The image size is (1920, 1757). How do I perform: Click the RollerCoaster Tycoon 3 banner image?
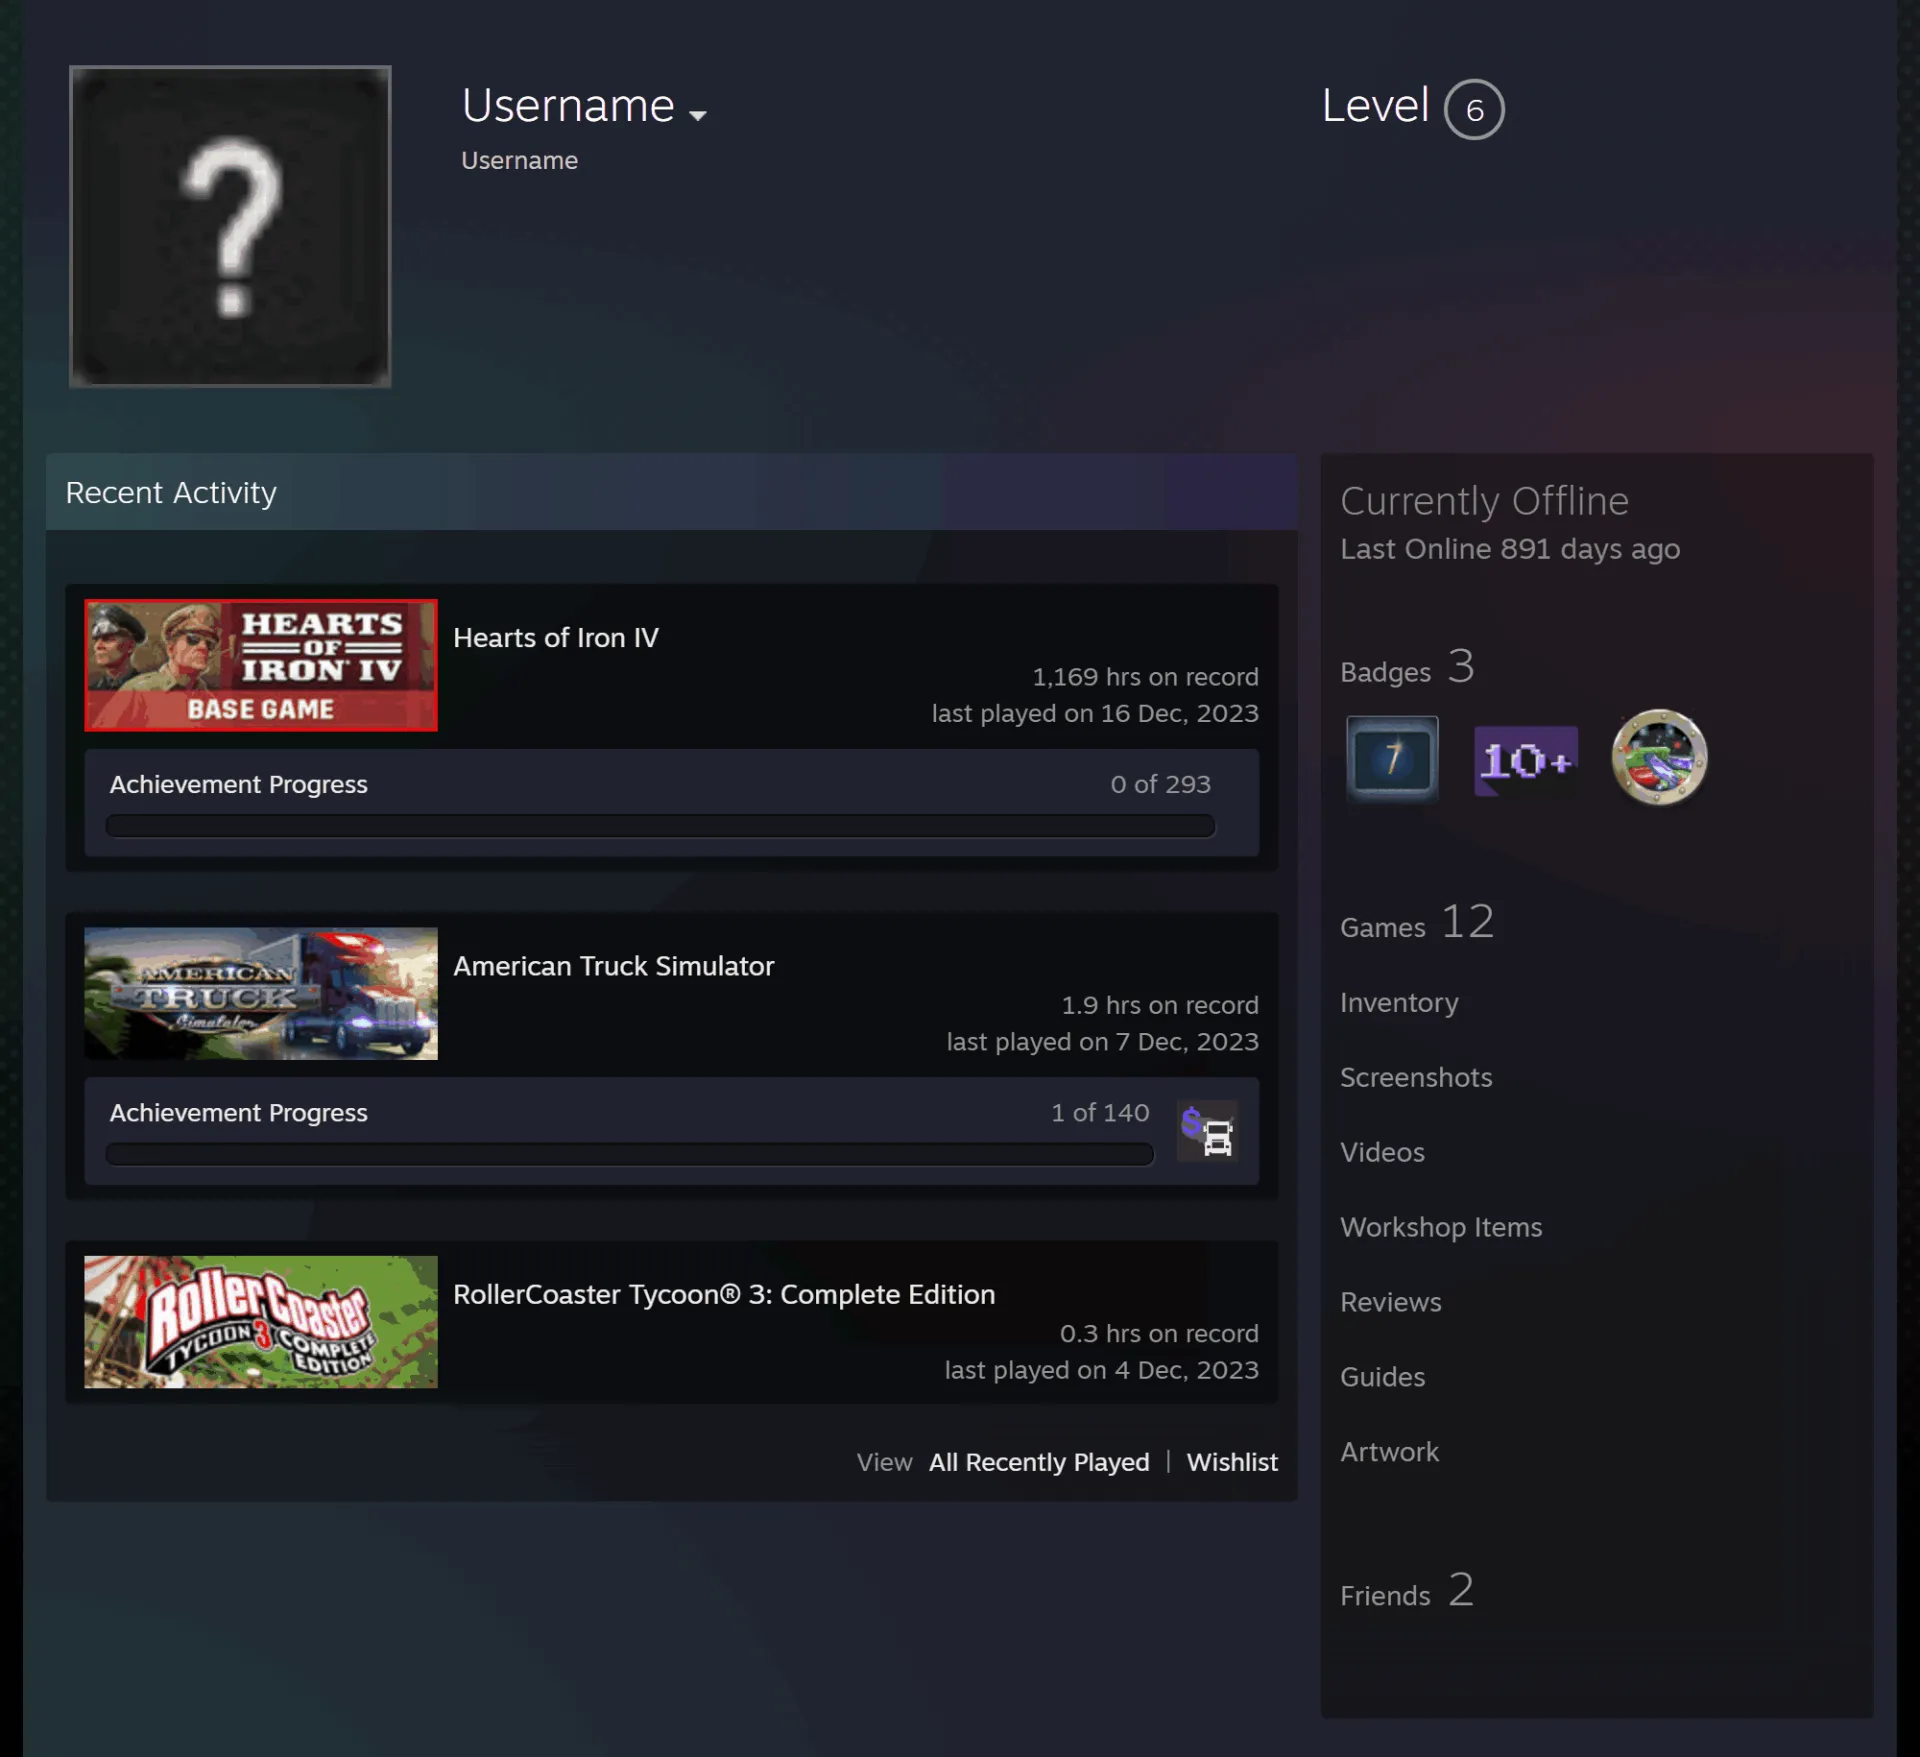[261, 1322]
